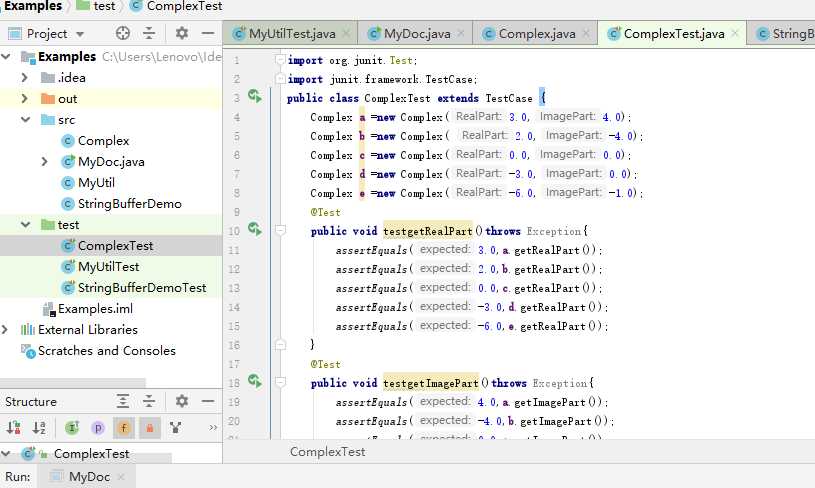The height and width of the screenshot is (488, 815).
Task: Click the testgetRealPart method name
Action: click(428, 231)
